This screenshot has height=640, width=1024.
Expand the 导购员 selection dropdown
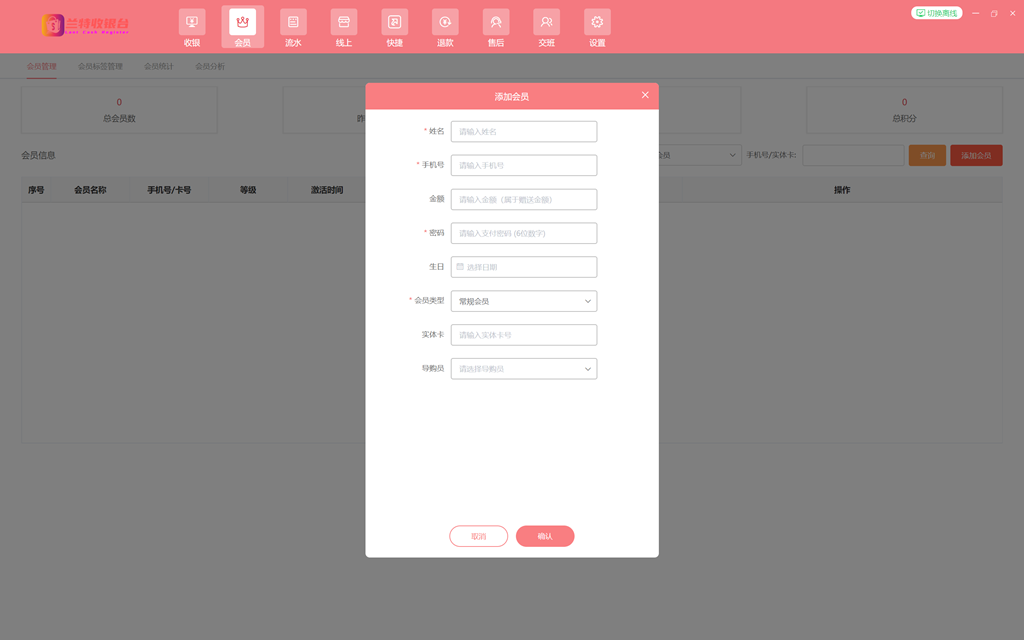pyautogui.click(x=524, y=369)
